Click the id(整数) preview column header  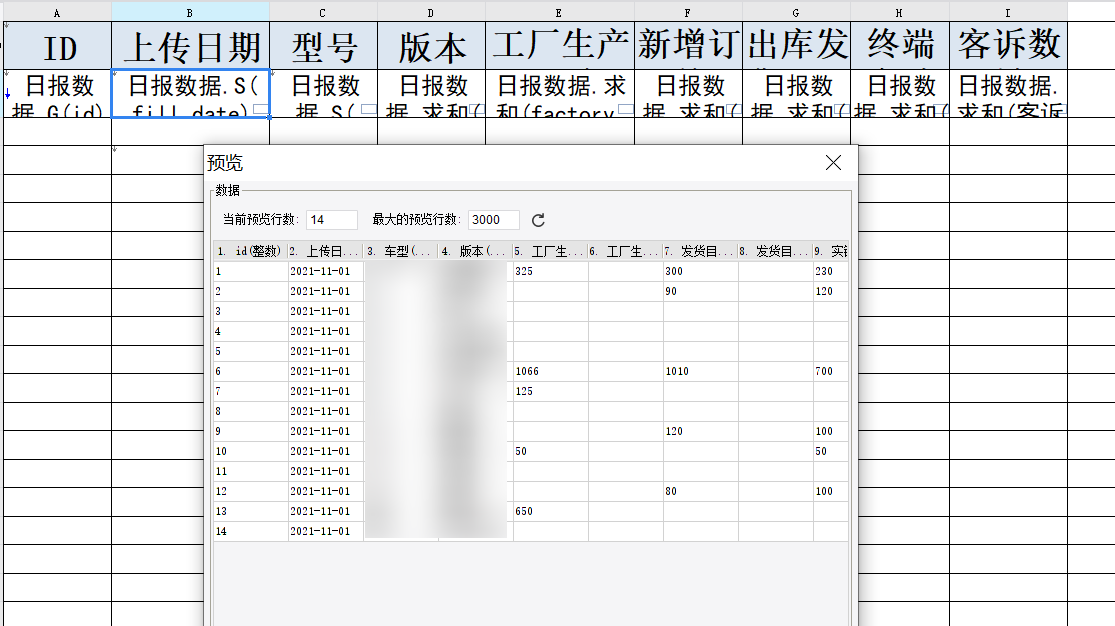tap(251, 251)
